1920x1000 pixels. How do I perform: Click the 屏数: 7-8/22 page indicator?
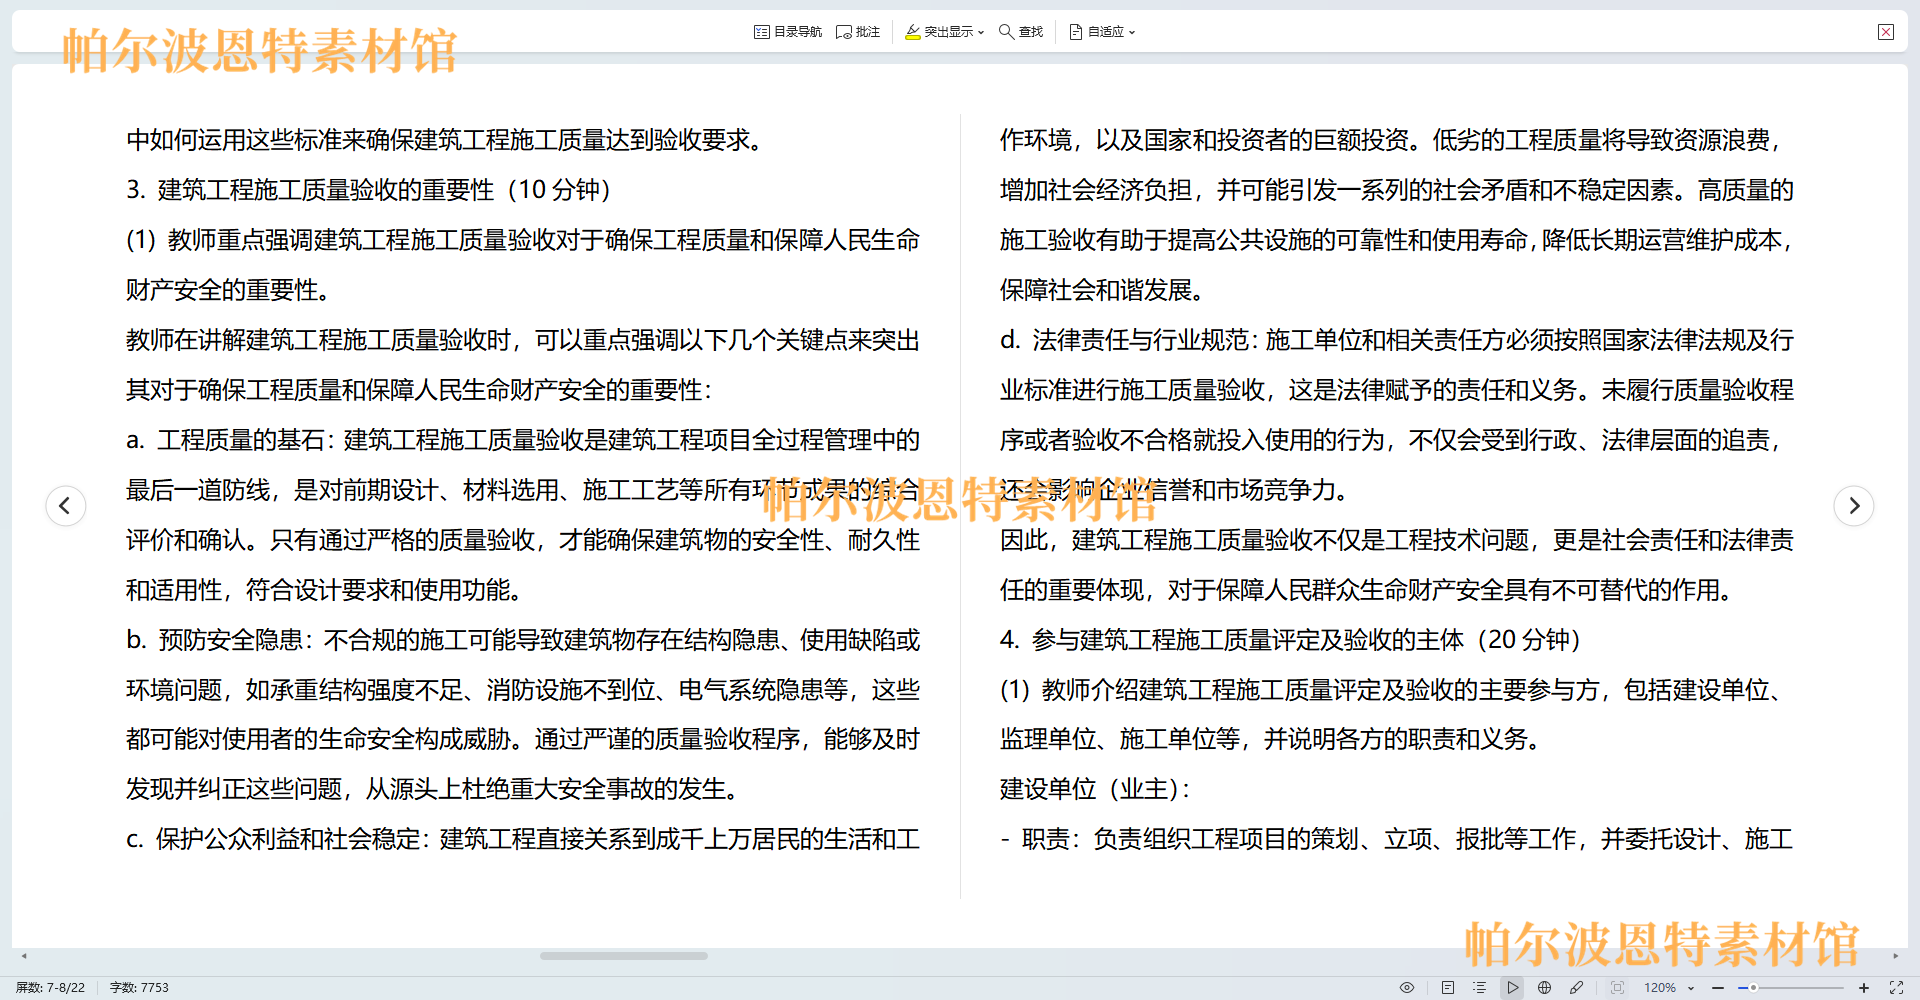(x=50, y=987)
